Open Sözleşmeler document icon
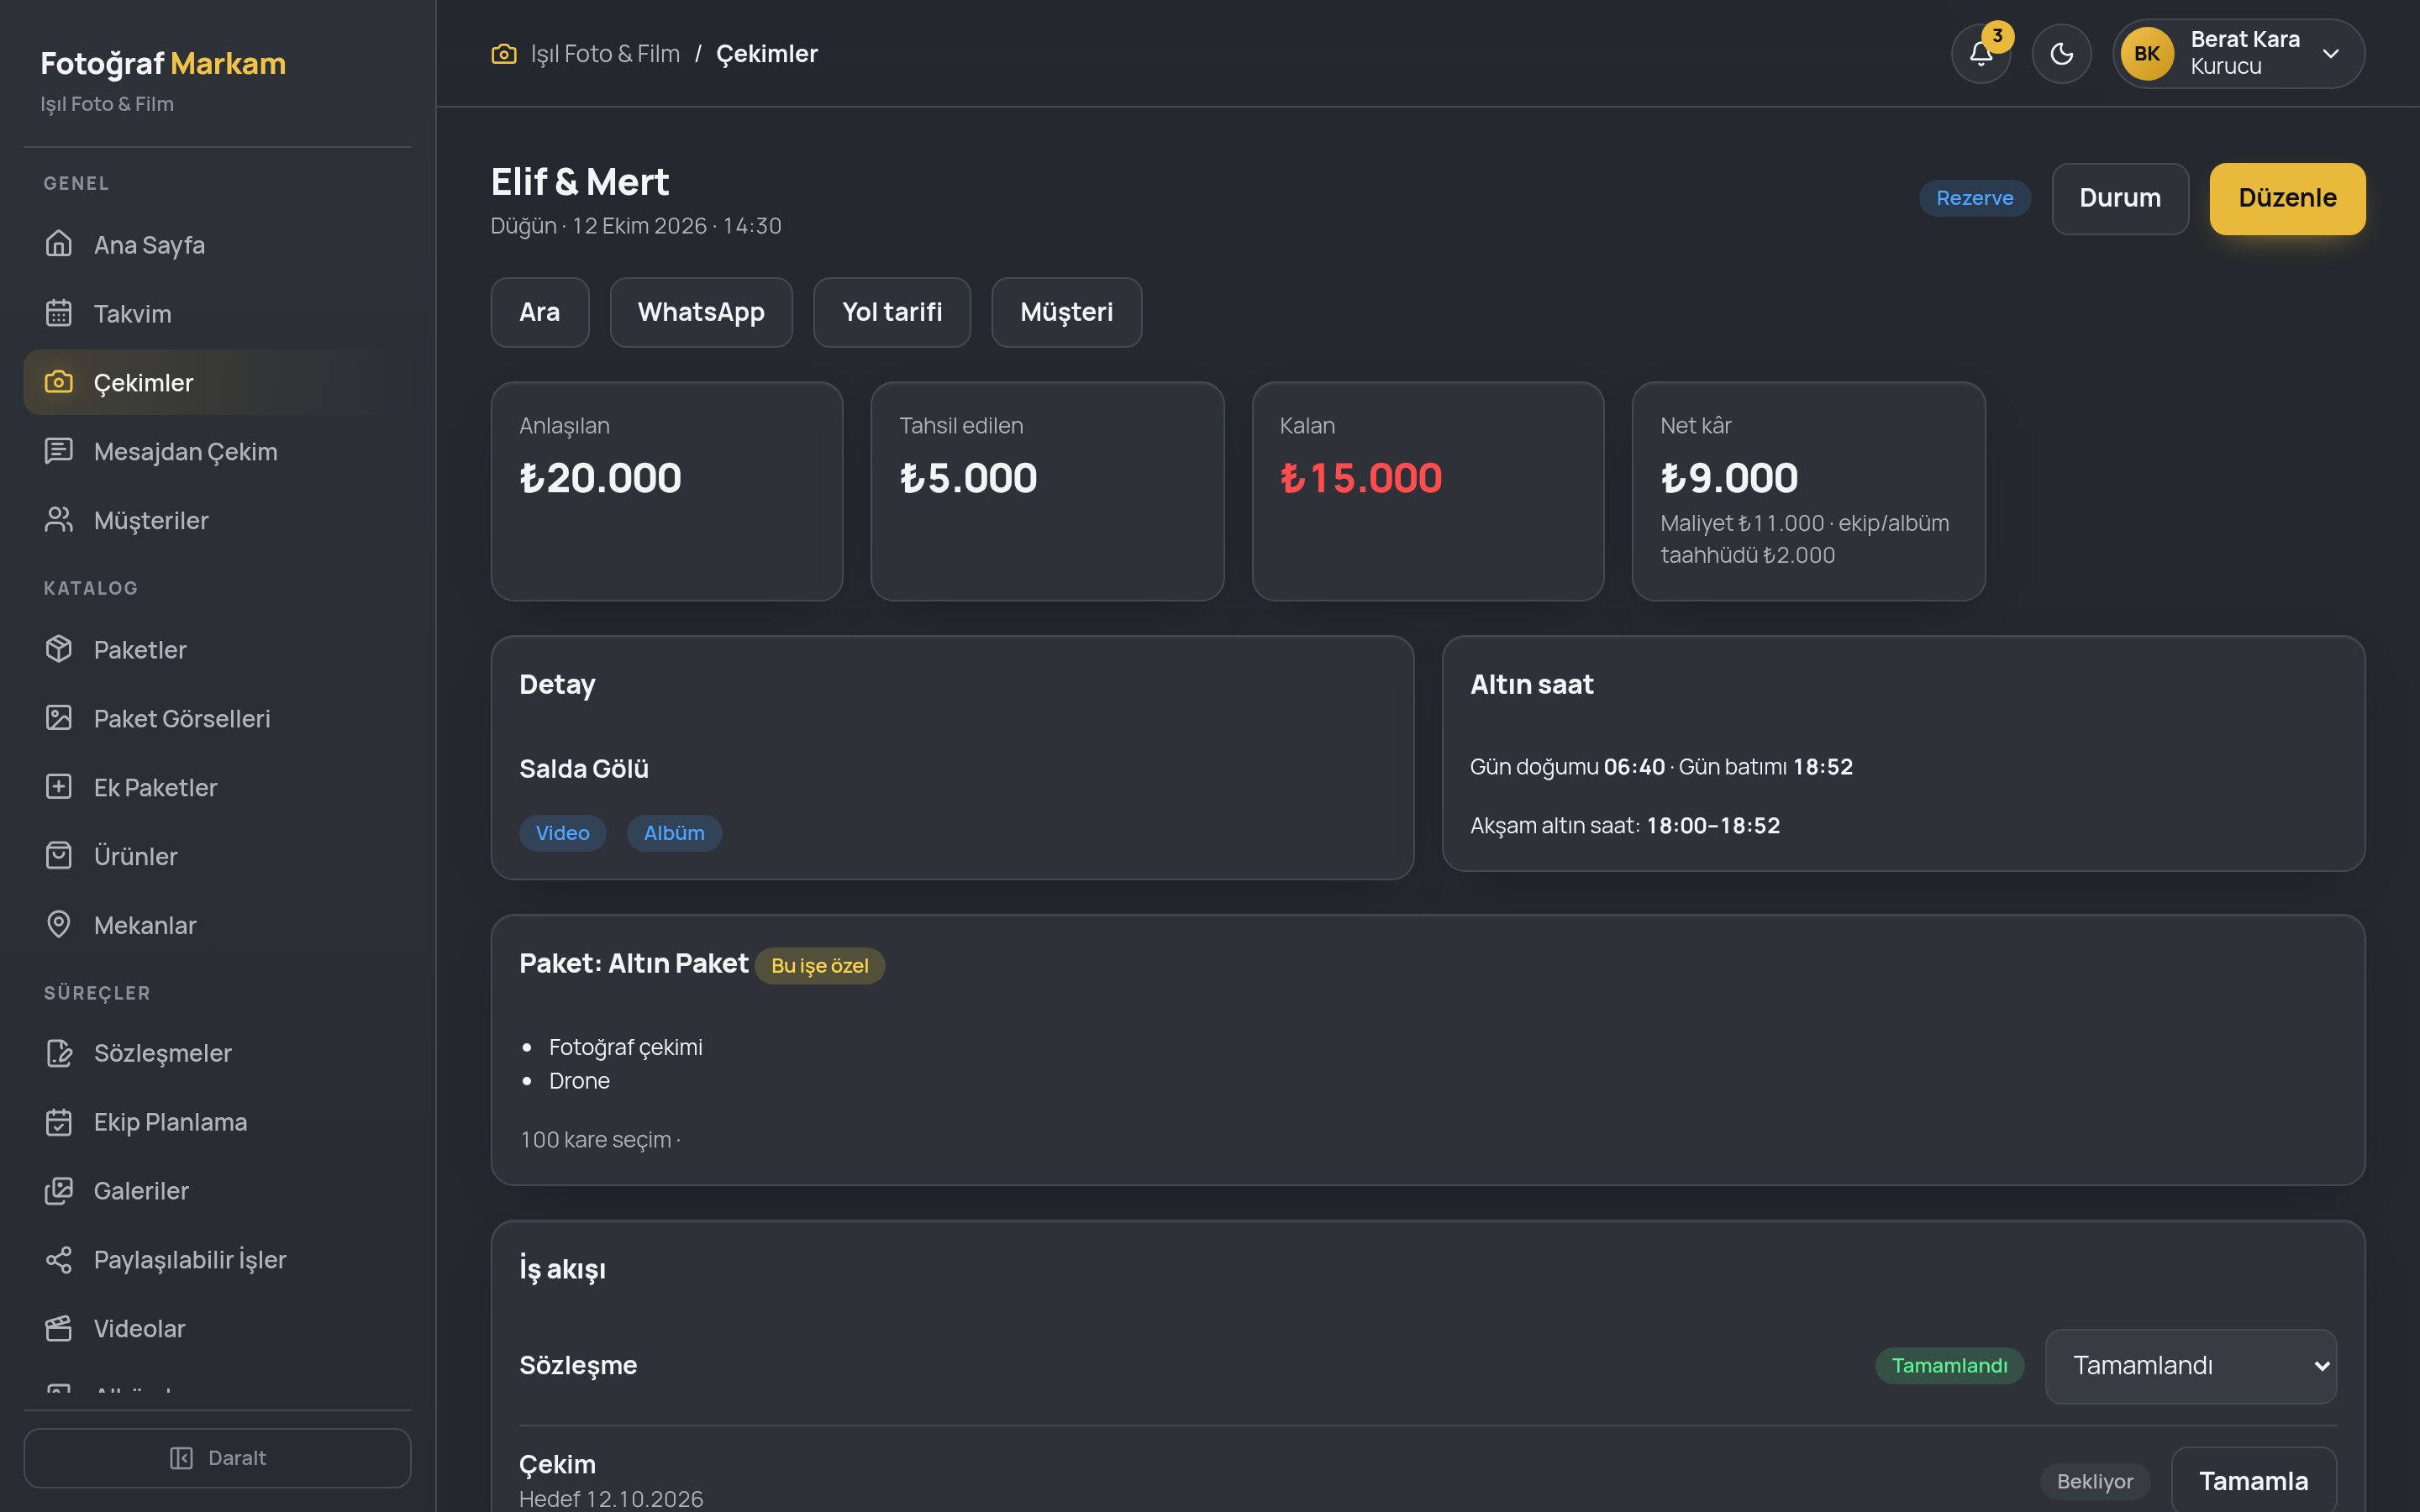Image resolution: width=2420 pixels, height=1512 pixels. [59, 1053]
